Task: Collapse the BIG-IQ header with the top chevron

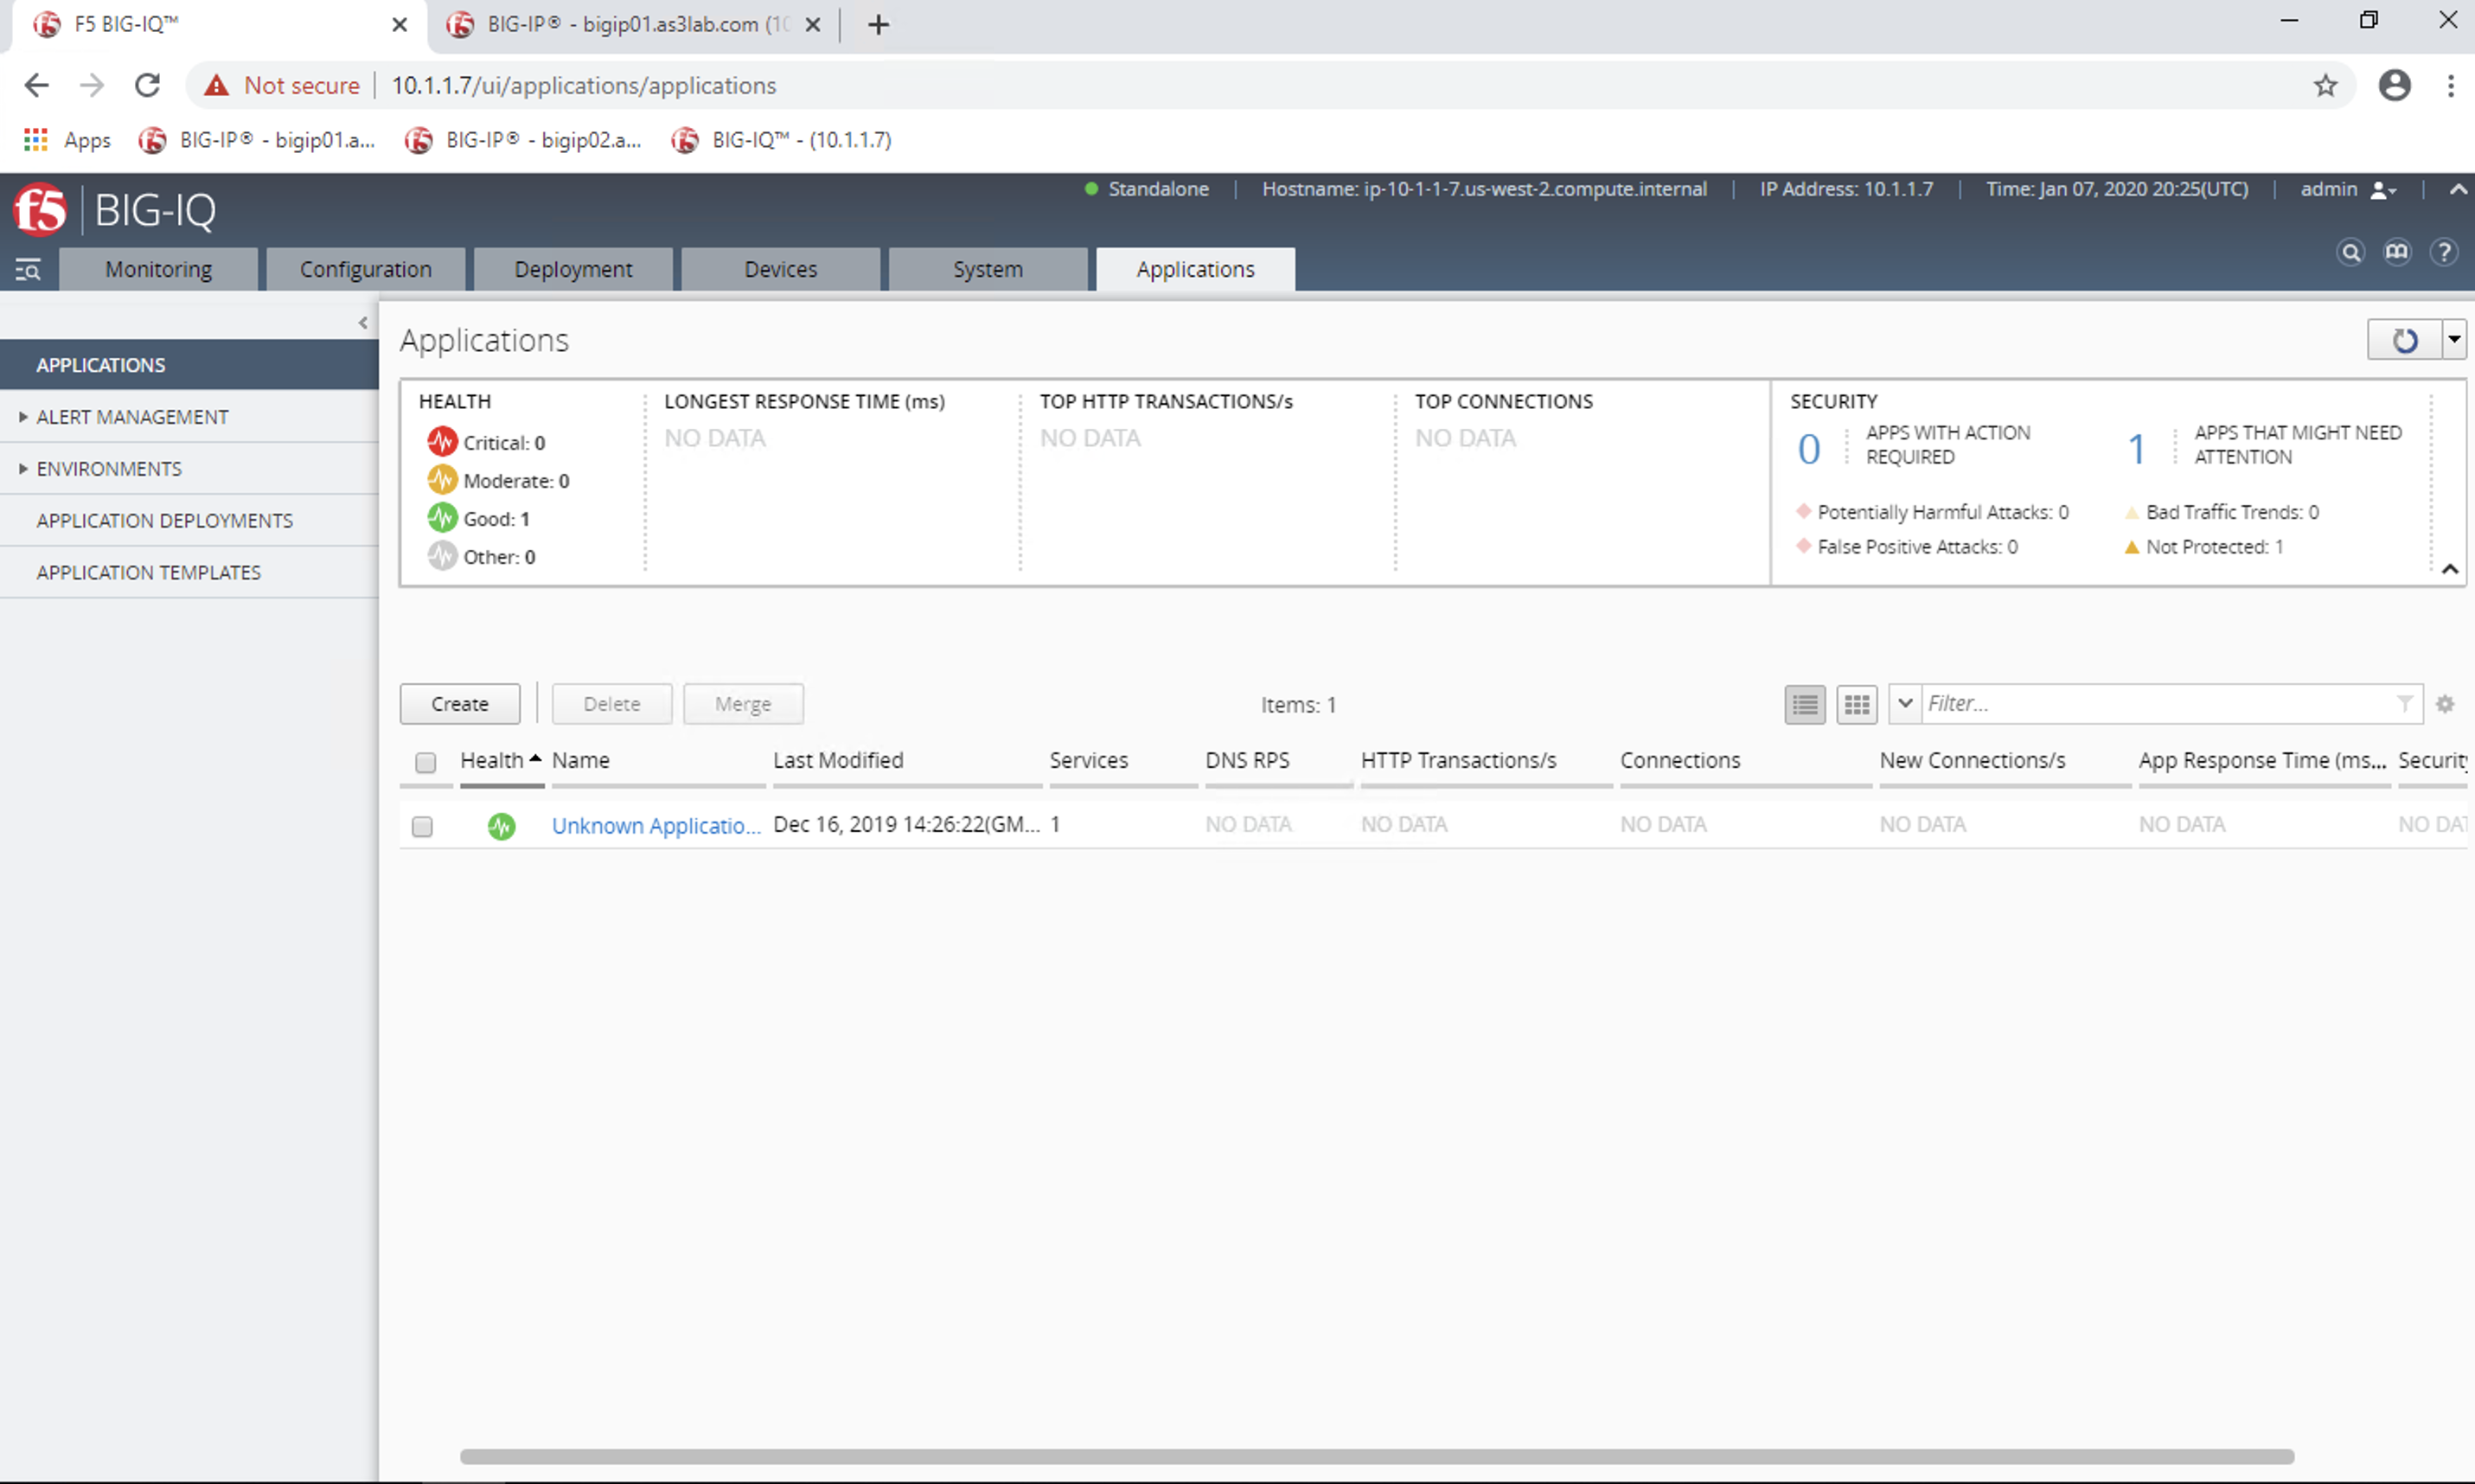Action: 2458,189
